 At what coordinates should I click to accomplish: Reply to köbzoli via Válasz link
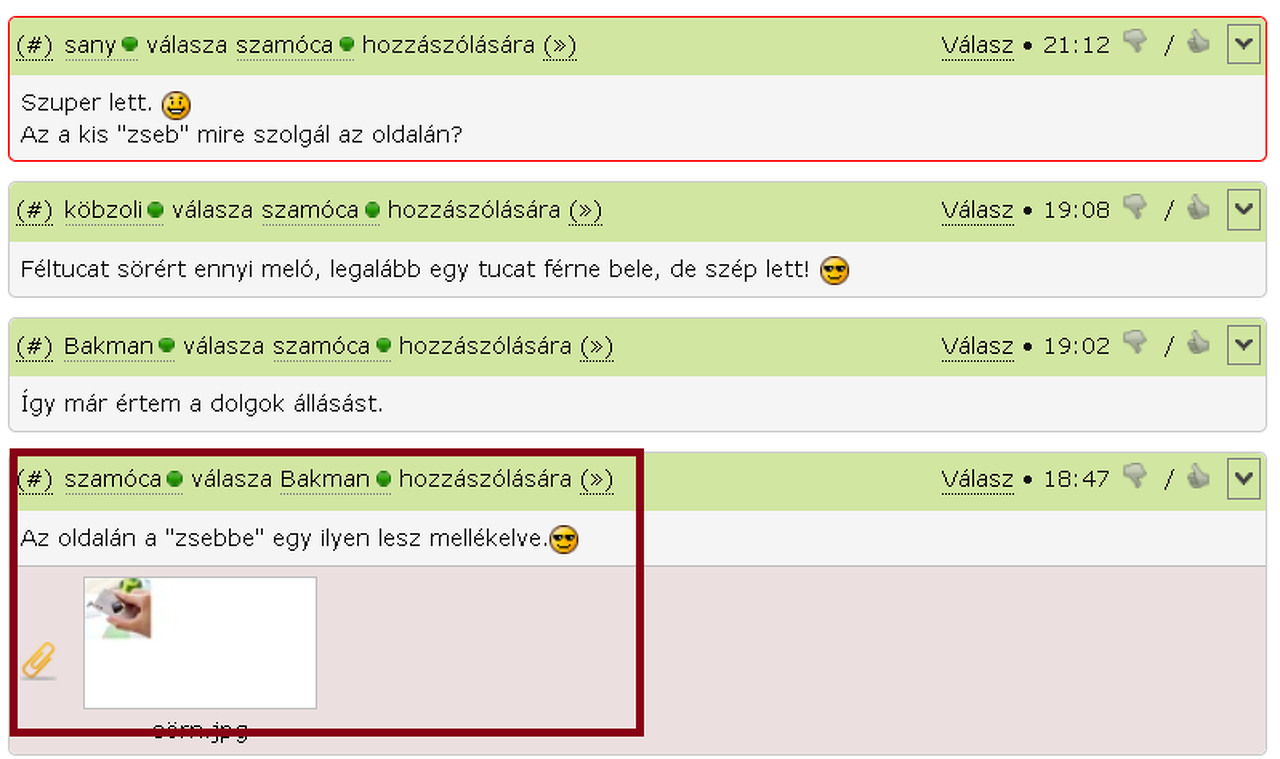(977, 210)
